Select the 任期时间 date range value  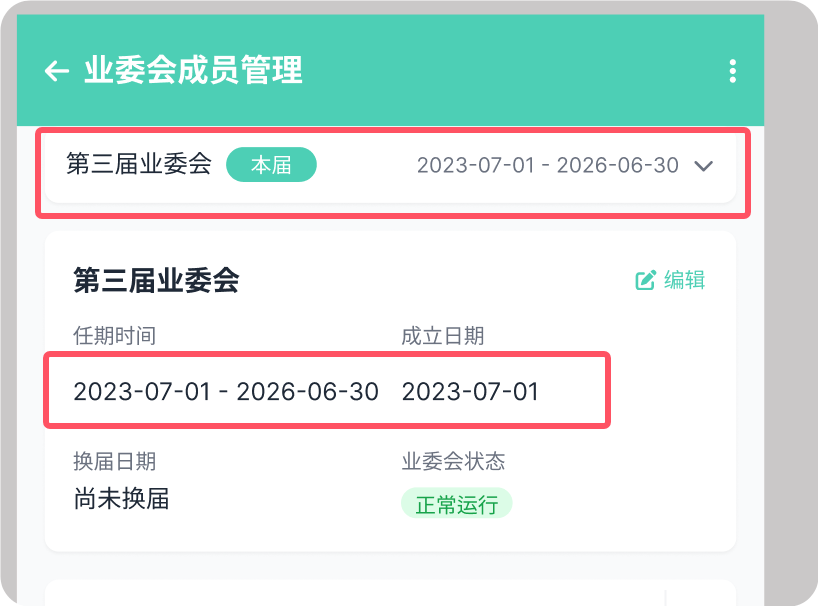click(225, 392)
